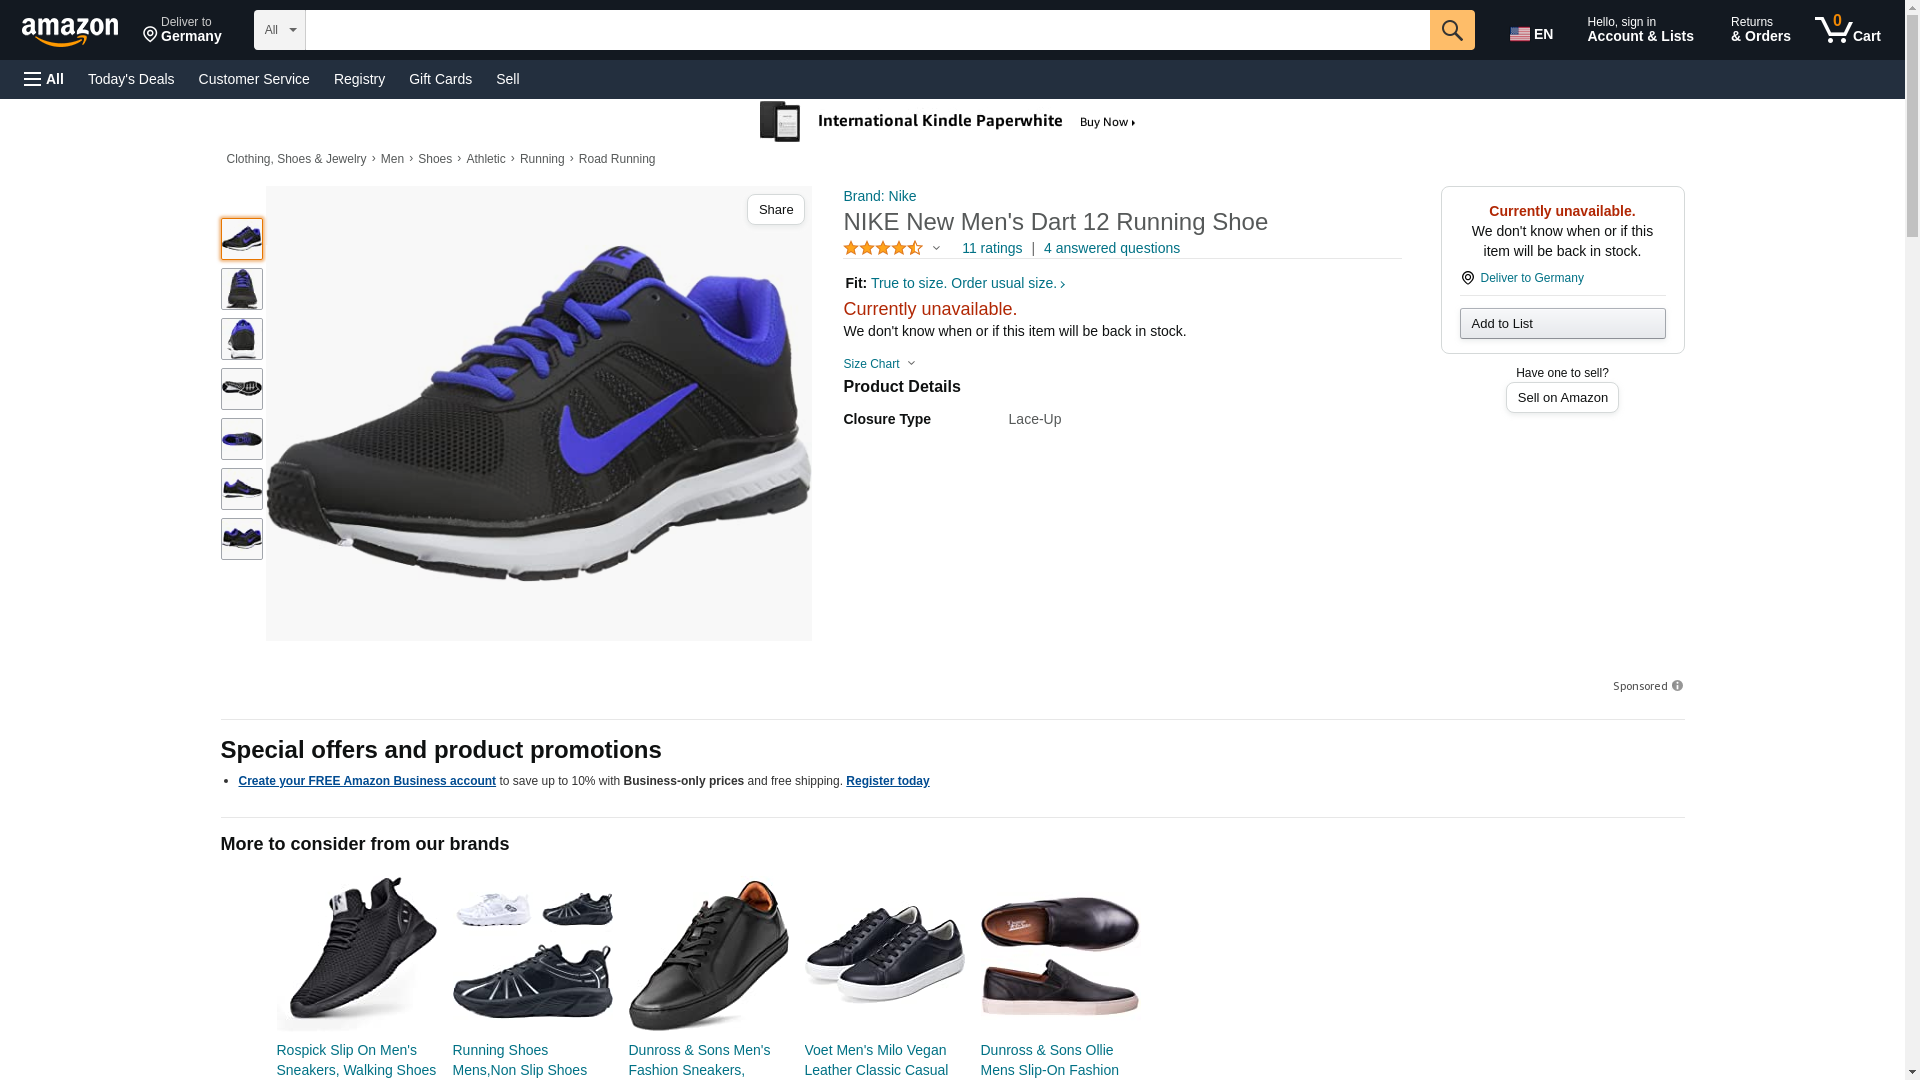The image size is (1920, 1080).
Task: Expand the Fit true to size details
Action: (966, 283)
